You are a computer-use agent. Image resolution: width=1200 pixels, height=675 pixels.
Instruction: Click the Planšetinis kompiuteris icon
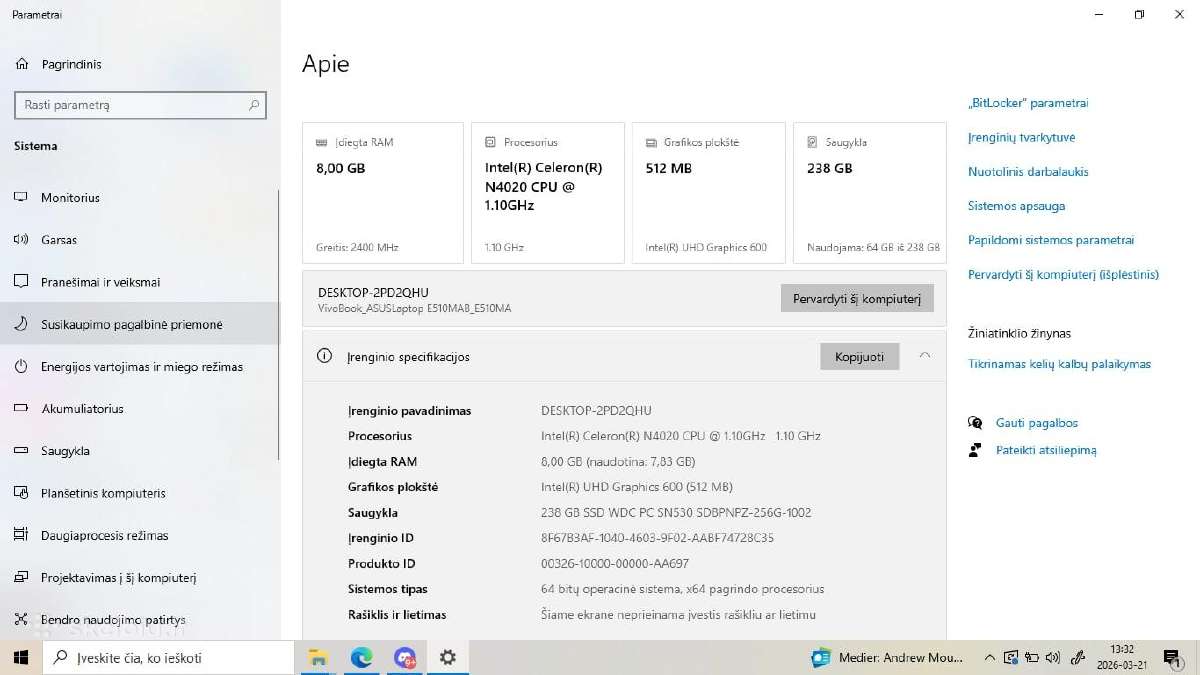[21, 493]
